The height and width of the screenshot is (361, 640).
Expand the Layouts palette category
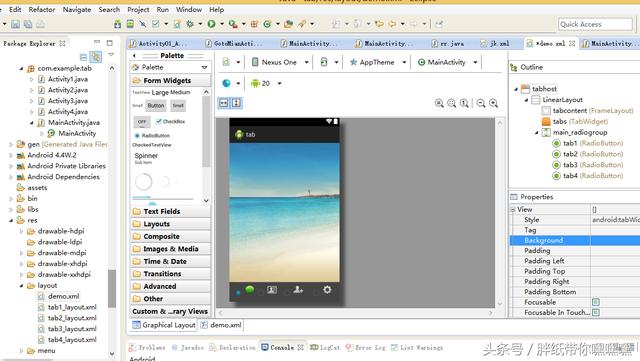(x=171, y=224)
